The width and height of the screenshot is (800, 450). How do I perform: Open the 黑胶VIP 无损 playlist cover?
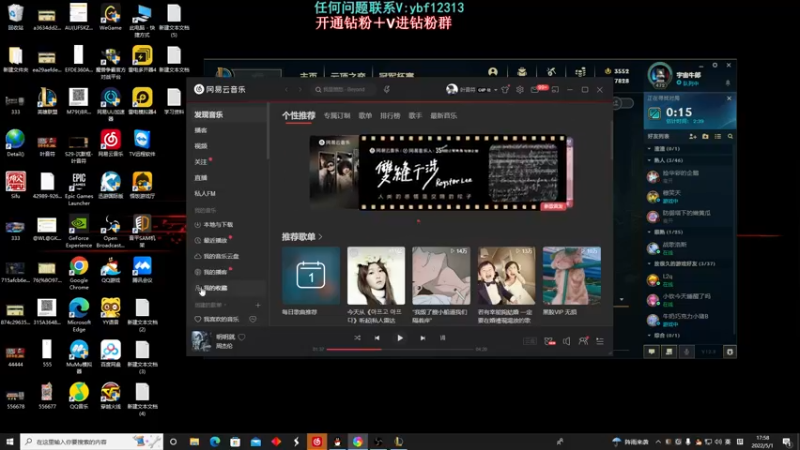tap(571, 276)
